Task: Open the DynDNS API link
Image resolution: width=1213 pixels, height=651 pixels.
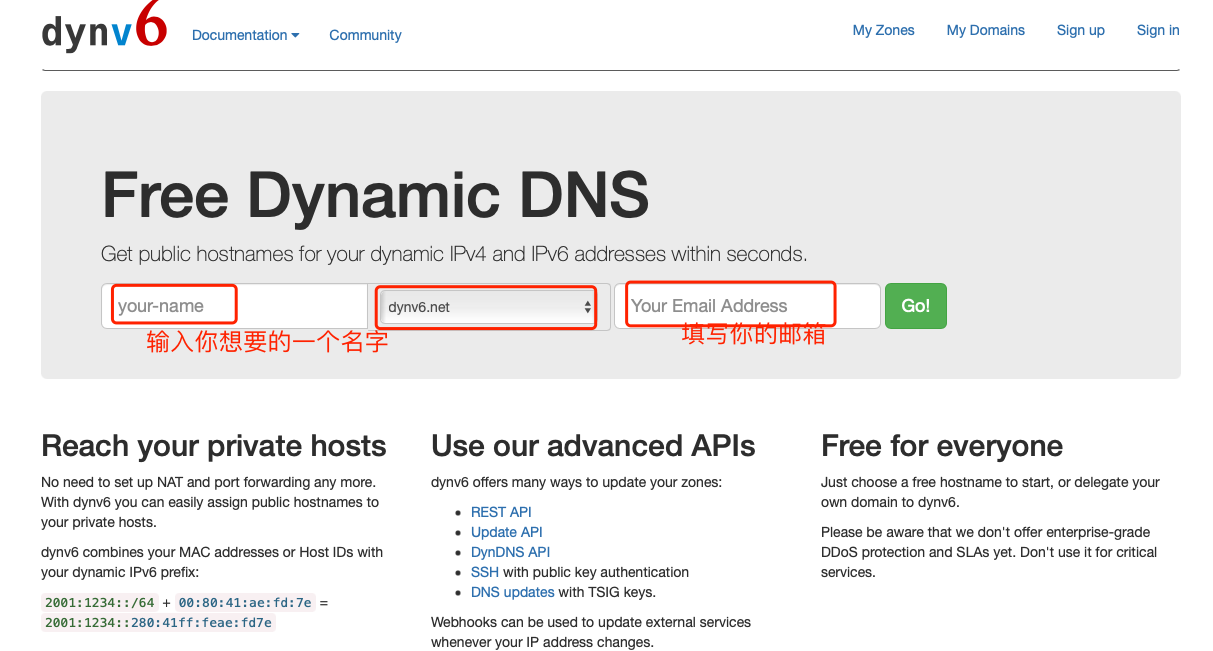Action: 510,552
